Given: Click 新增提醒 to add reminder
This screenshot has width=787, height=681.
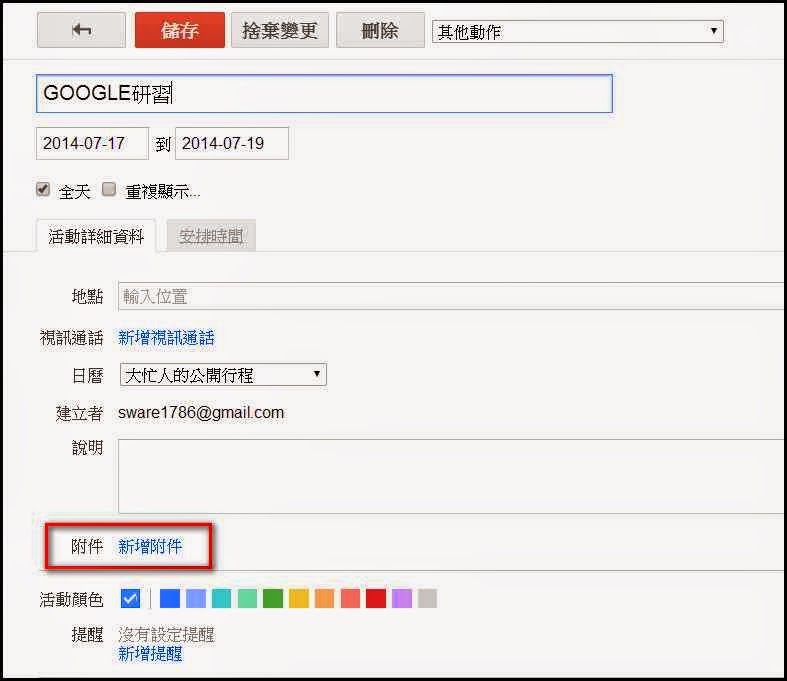Looking at the screenshot, I should tap(150, 654).
